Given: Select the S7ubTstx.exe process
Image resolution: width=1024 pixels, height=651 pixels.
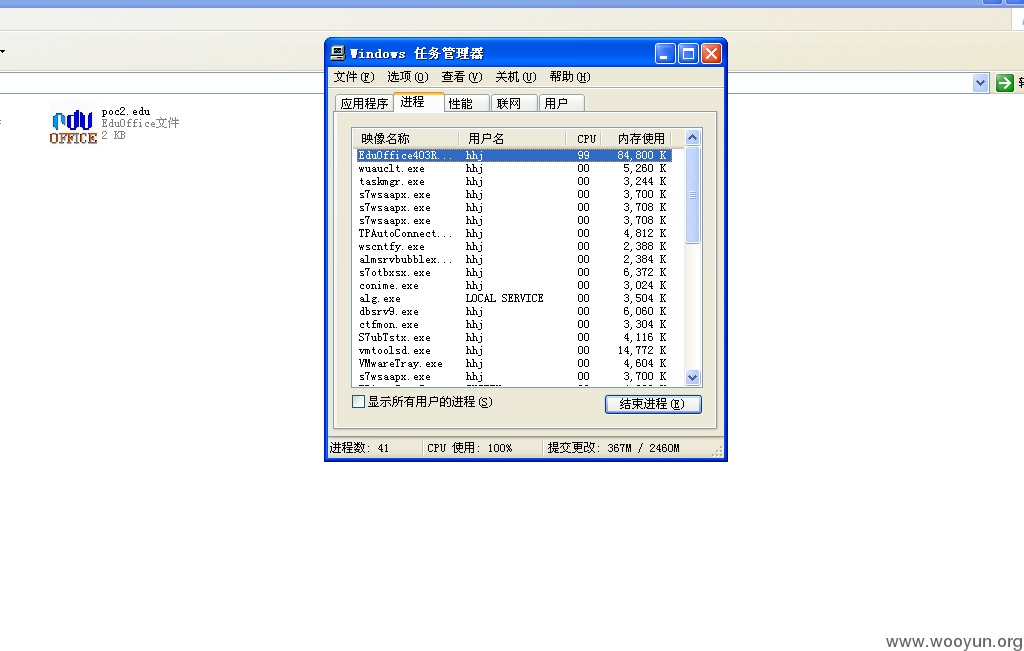Looking at the screenshot, I should (394, 338).
